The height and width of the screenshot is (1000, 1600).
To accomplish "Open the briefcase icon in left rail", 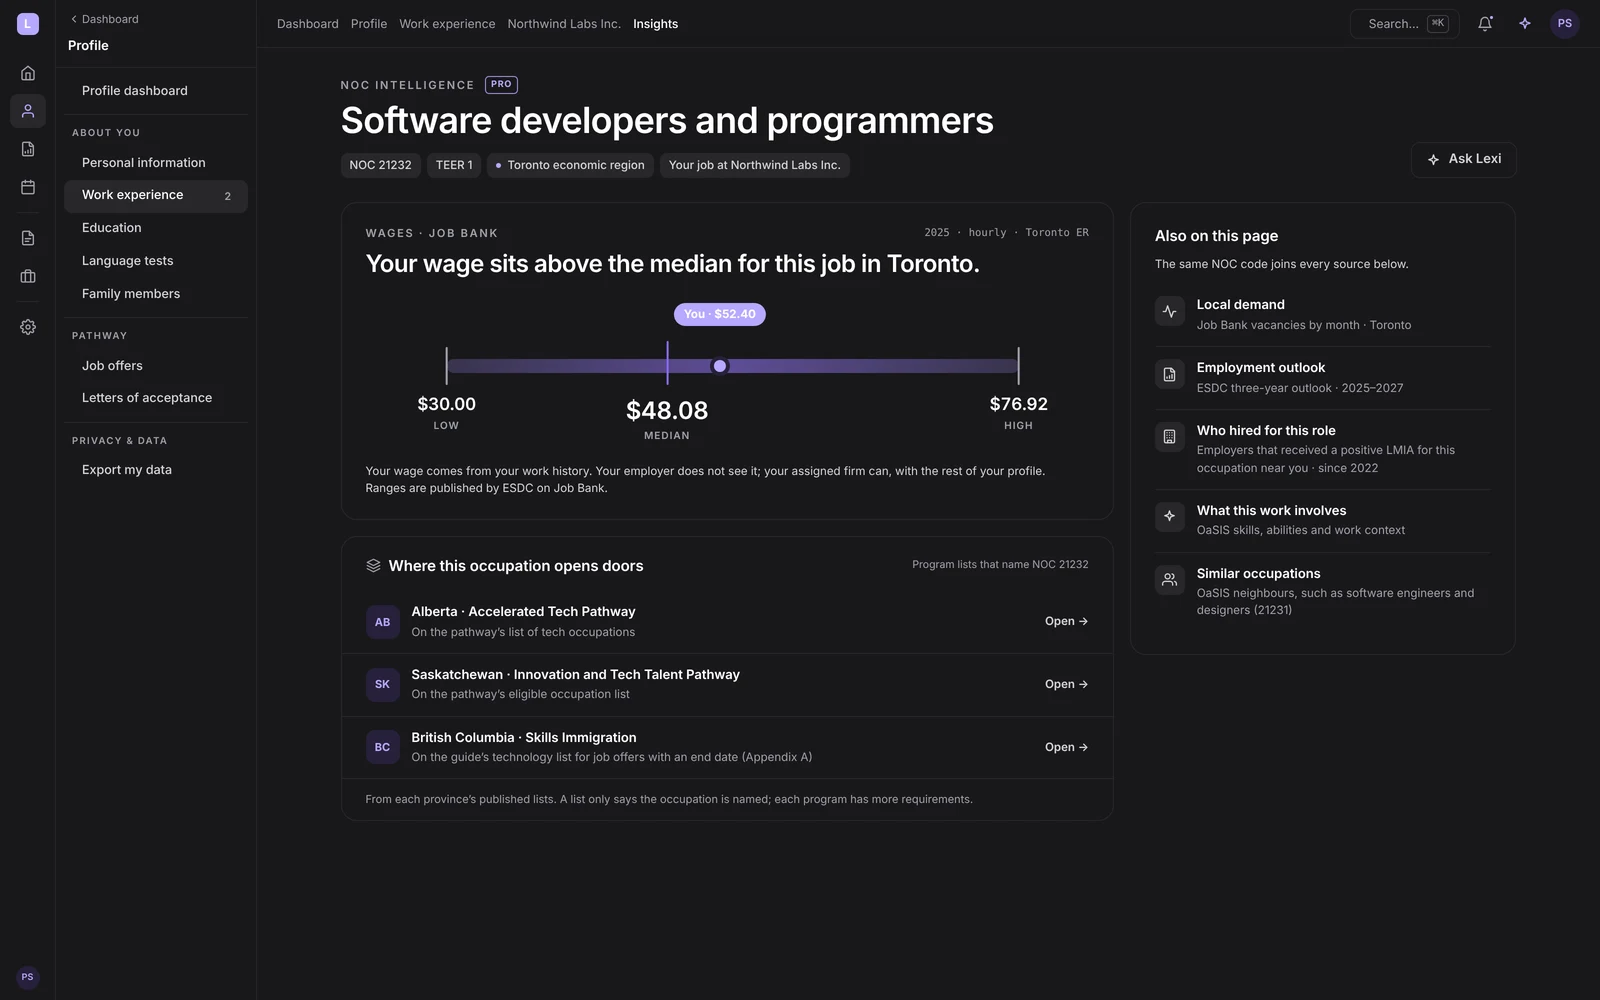I will coord(28,276).
